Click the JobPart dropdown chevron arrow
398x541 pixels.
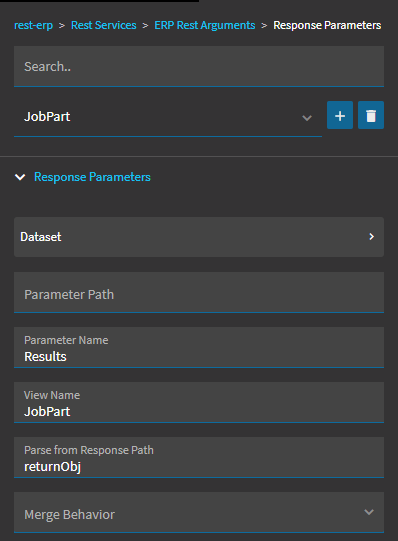tap(307, 118)
